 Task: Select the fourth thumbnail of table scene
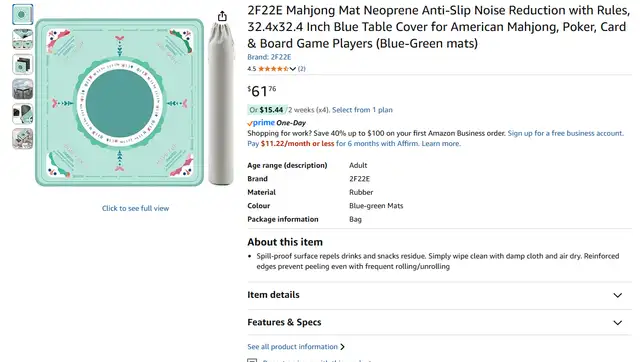point(22,89)
